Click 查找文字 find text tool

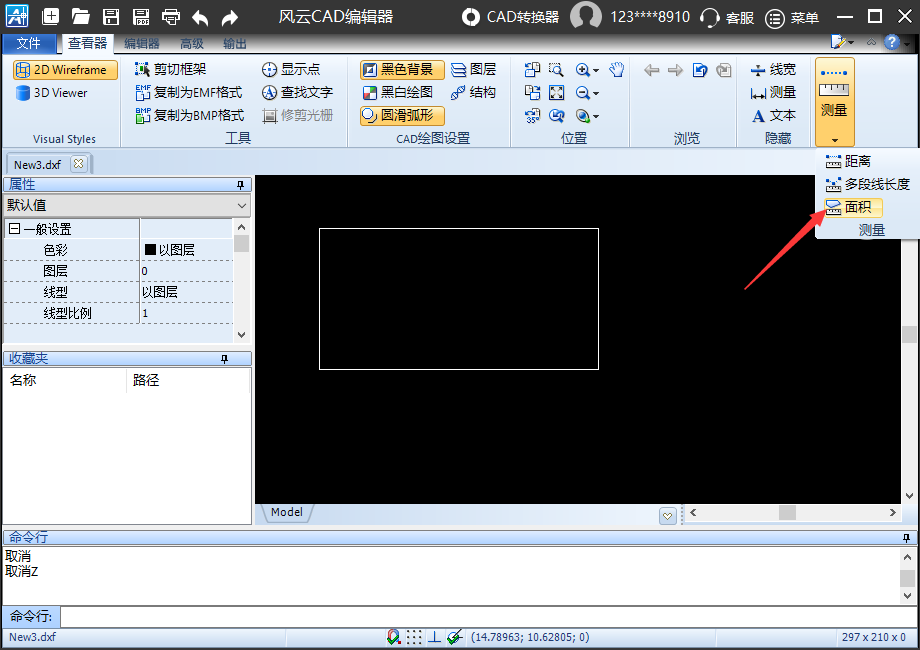click(297, 92)
